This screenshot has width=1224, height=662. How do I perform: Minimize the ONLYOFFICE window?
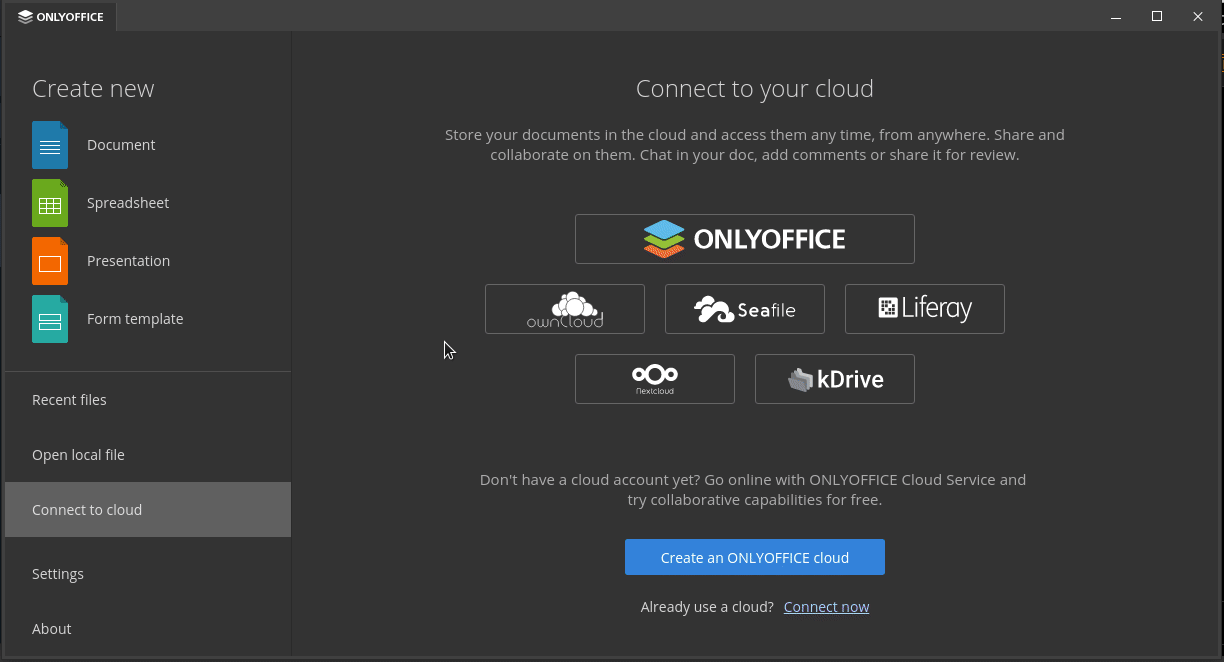pyautogui.click(x=1115, y=17)
